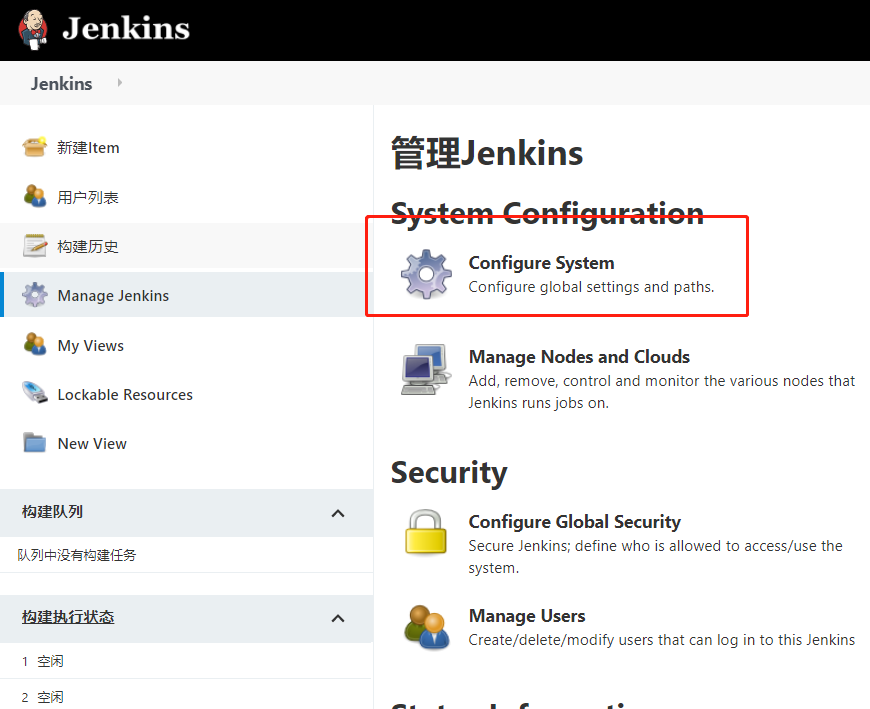Open My Views in the sidebar
Screen dimensions: 870x709
(x=90, y=346)
